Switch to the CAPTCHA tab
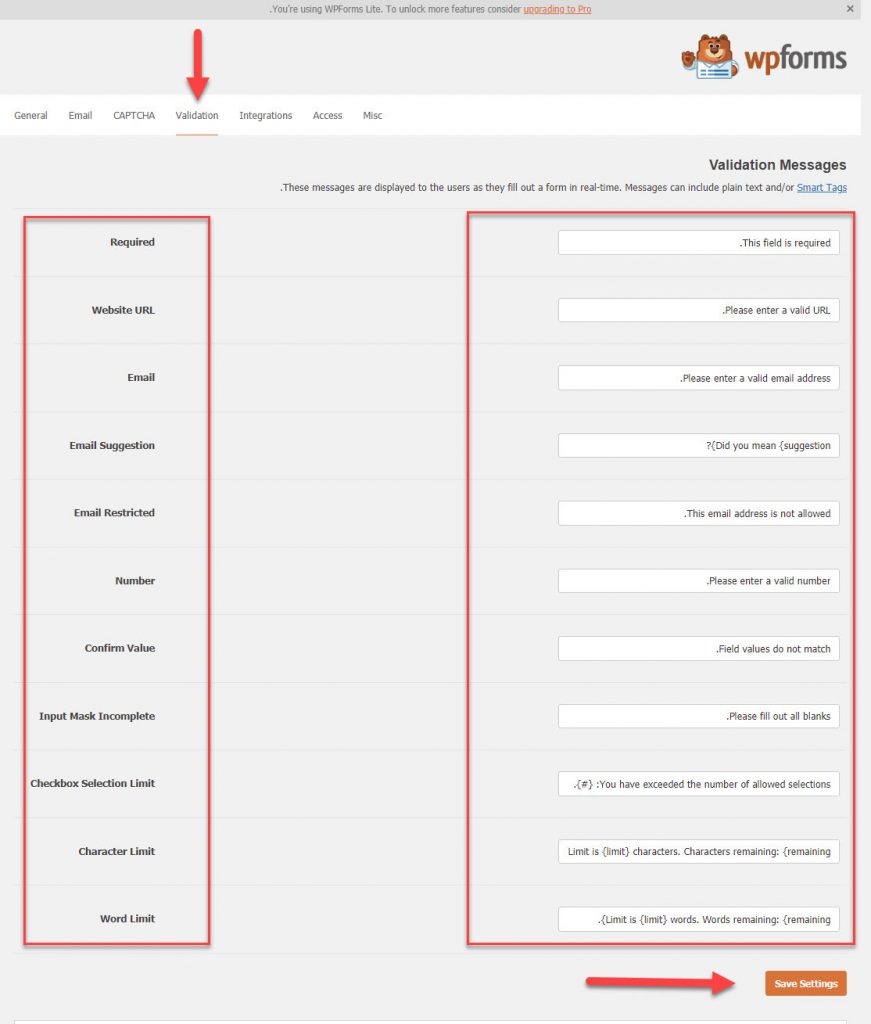 click(x=133, y=115)
